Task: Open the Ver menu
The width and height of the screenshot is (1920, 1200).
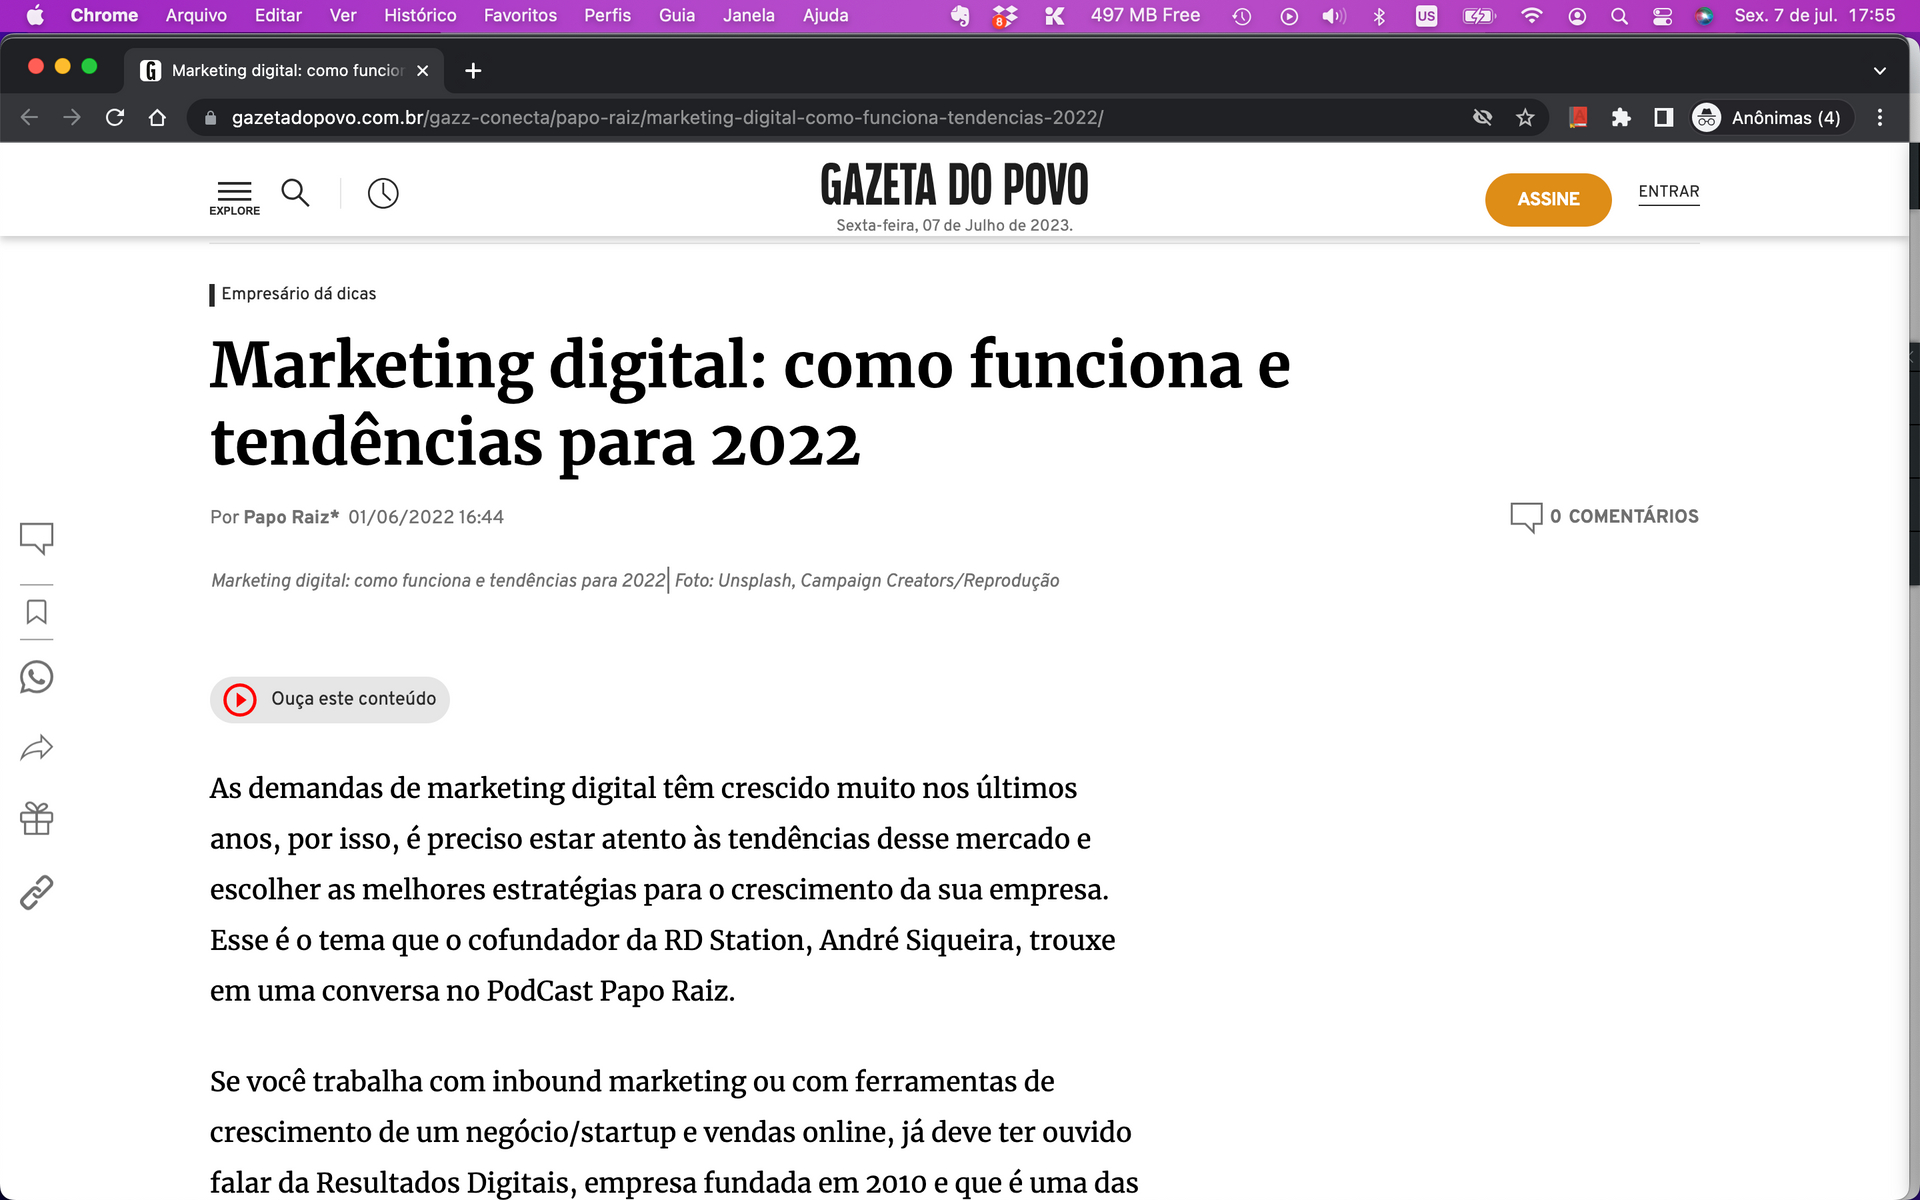Action: [343, 15]
